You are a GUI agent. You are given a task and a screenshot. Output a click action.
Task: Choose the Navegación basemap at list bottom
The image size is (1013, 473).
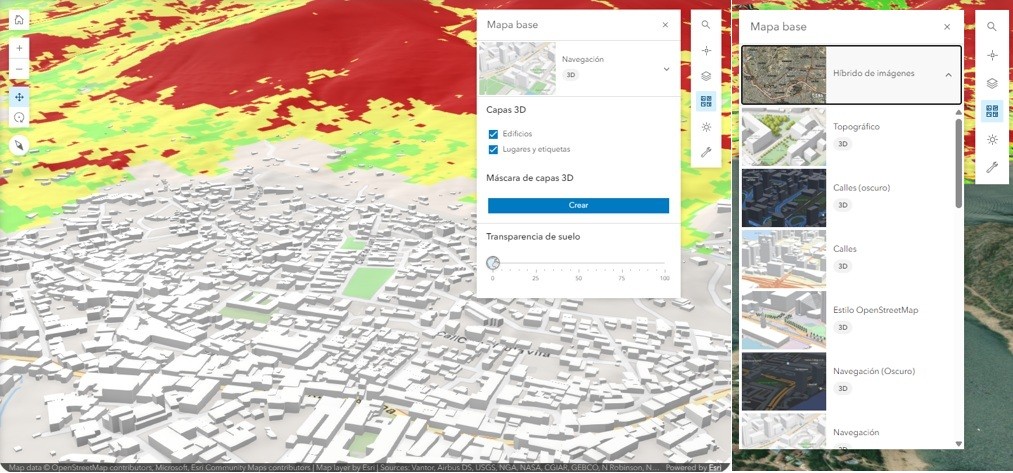tap(848, 431)
